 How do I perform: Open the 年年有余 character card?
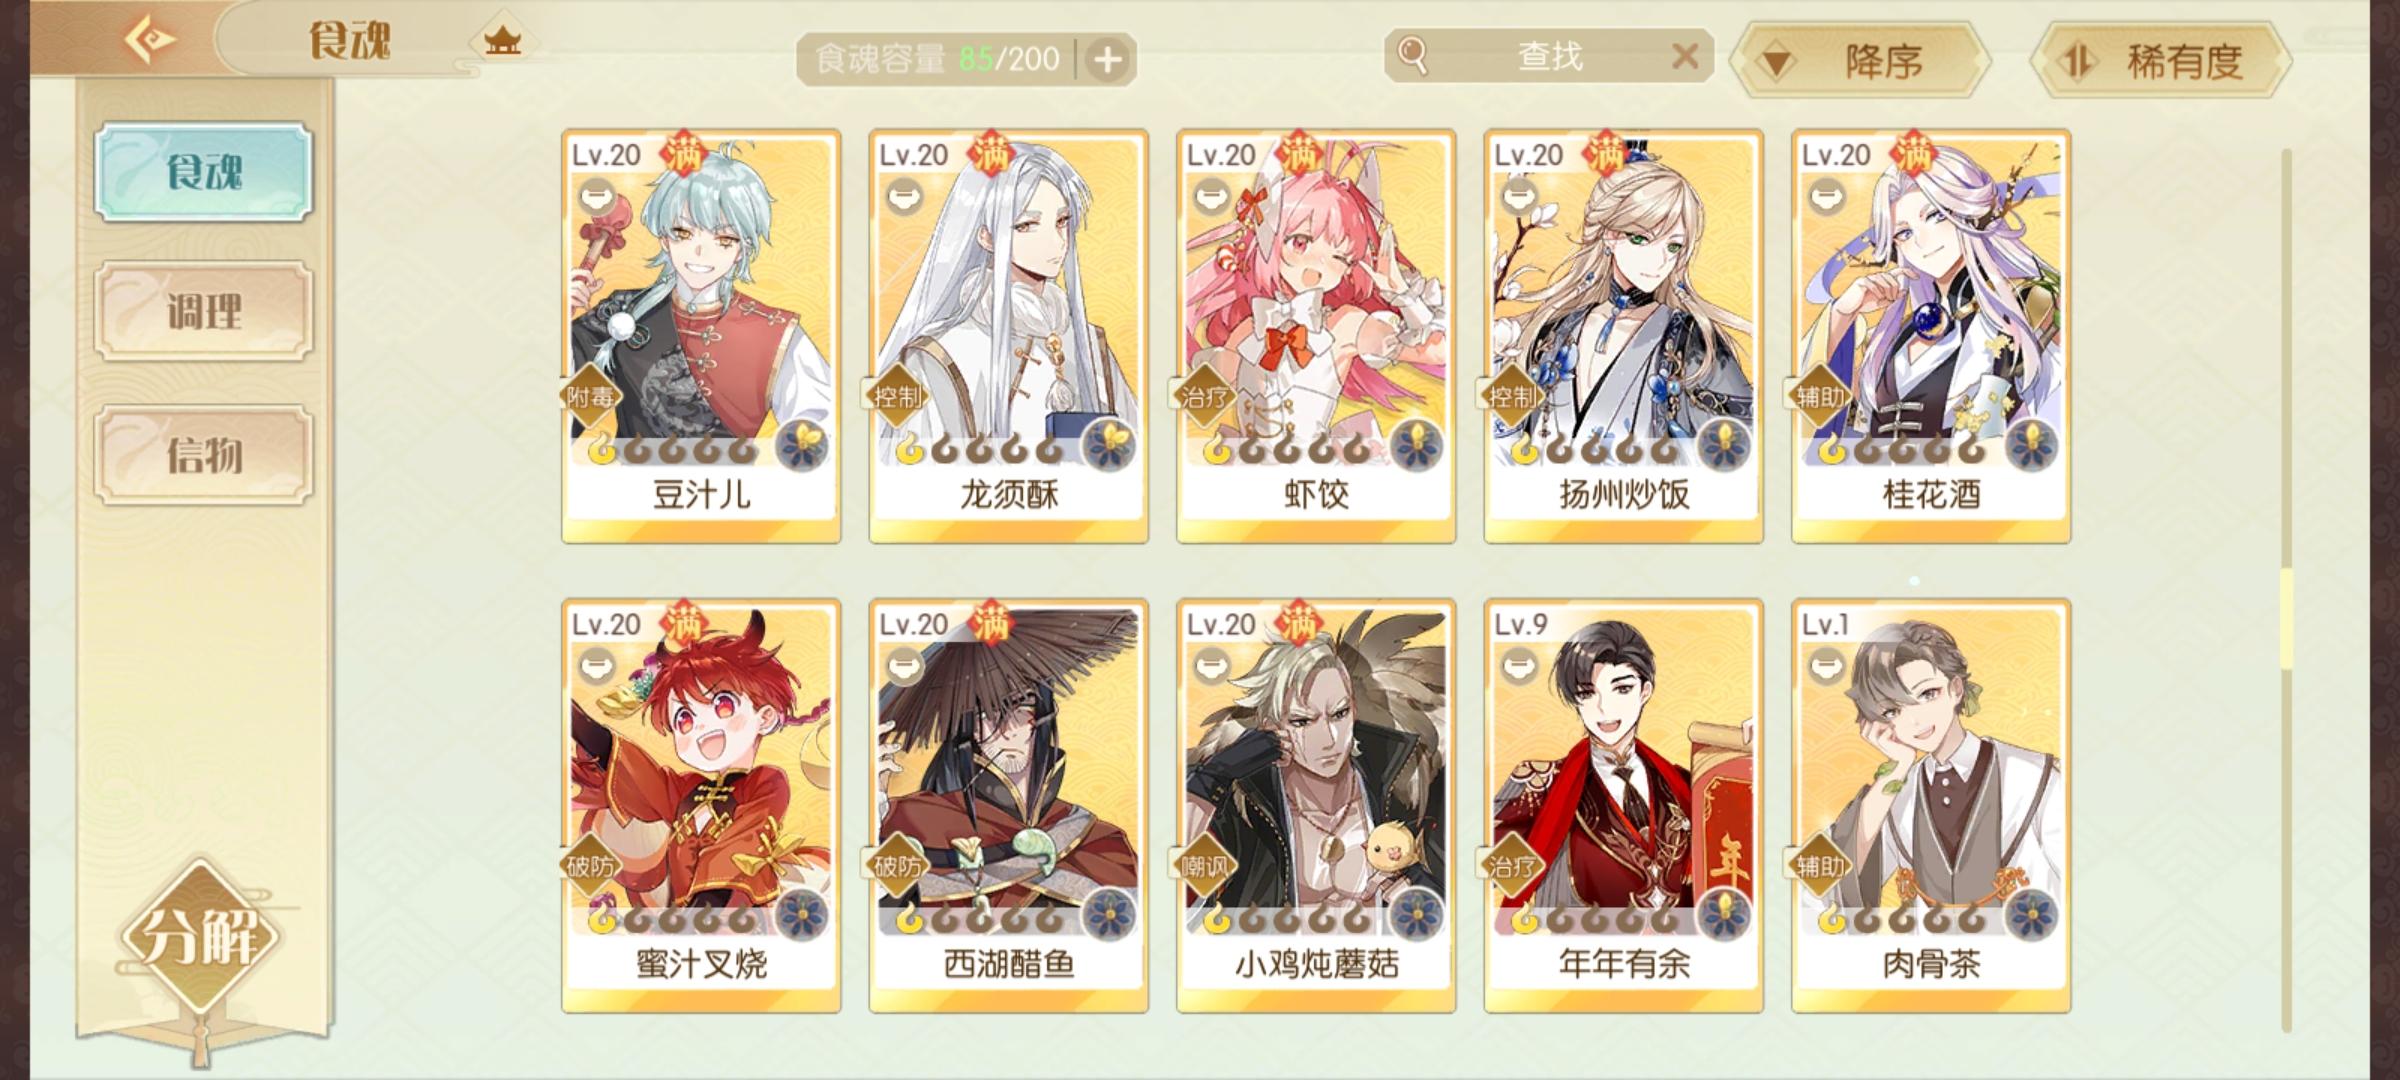pos(1624,806)
